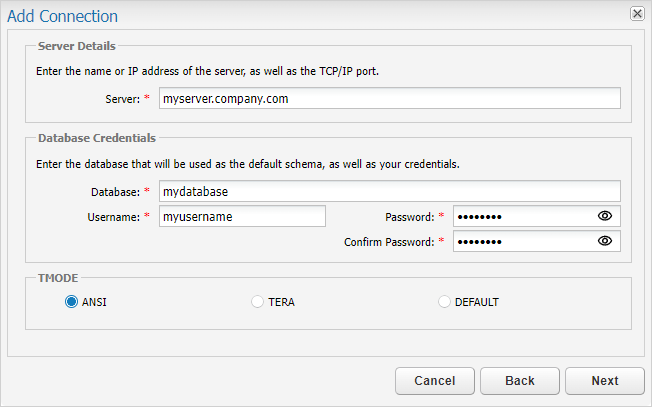Proceed by clicking Next
The height and width of the screenshot is (407, 652).
(604, 380)
